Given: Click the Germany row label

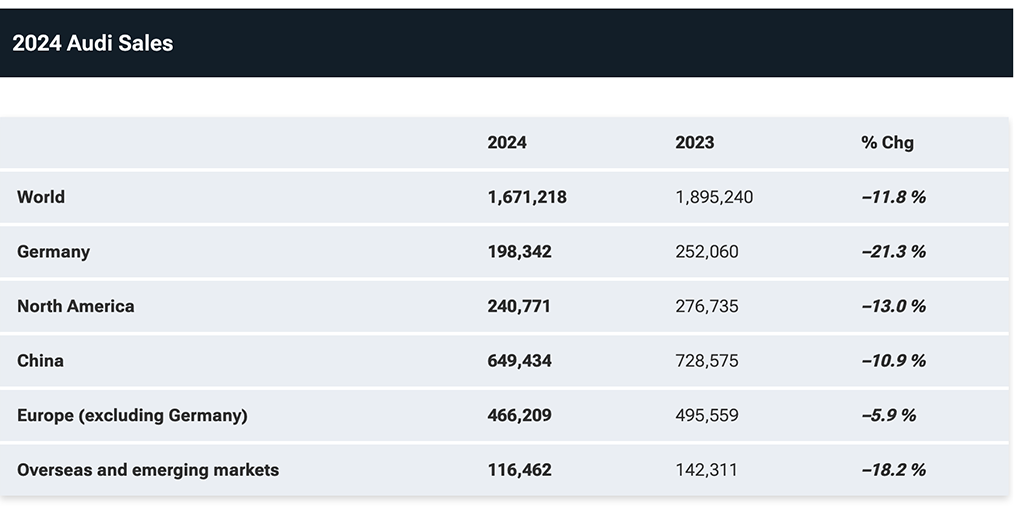Looking at the screenshot, I should pyautogui.click(x=54, y=252).
